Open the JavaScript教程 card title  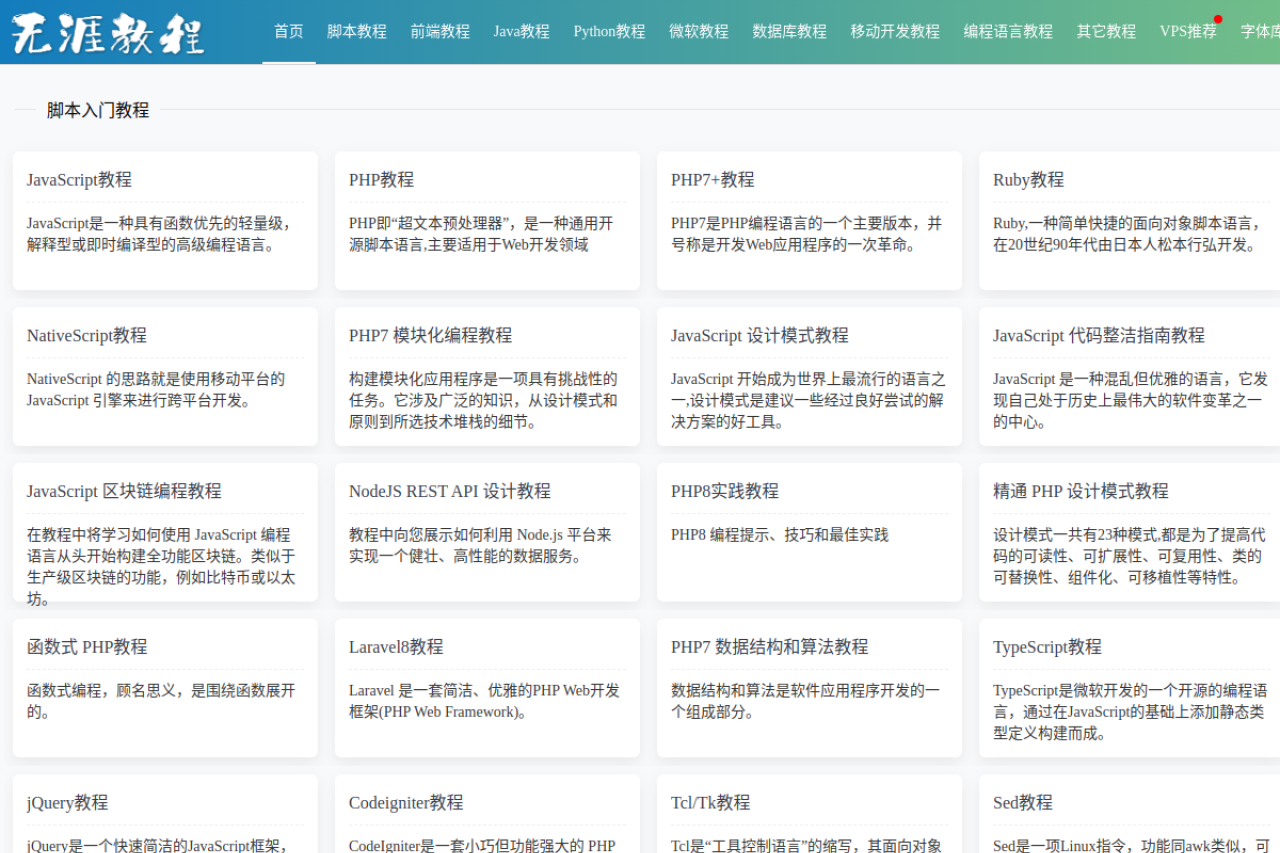(79, 180)
